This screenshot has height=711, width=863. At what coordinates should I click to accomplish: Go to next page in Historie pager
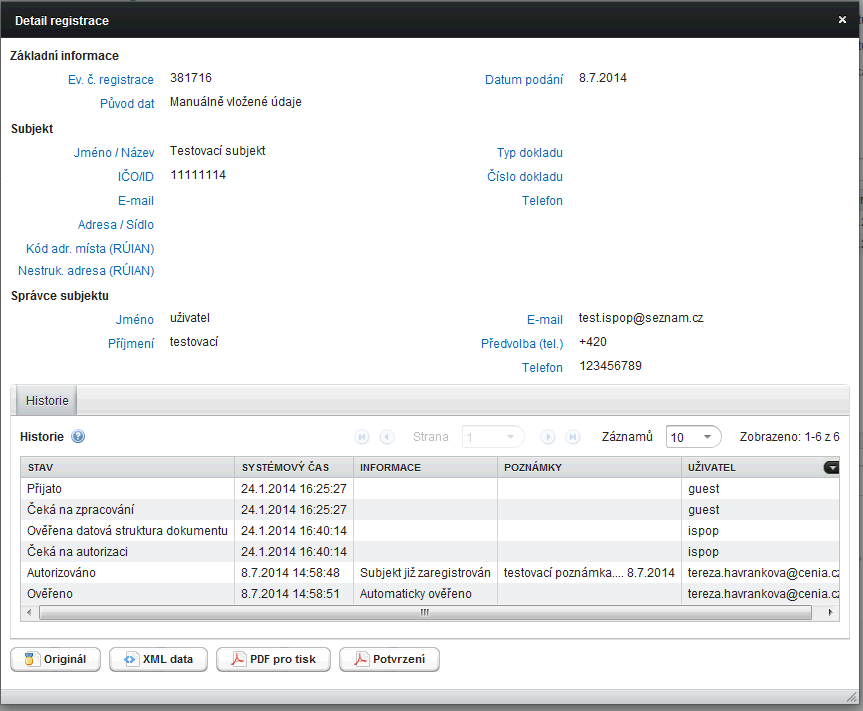548,437
